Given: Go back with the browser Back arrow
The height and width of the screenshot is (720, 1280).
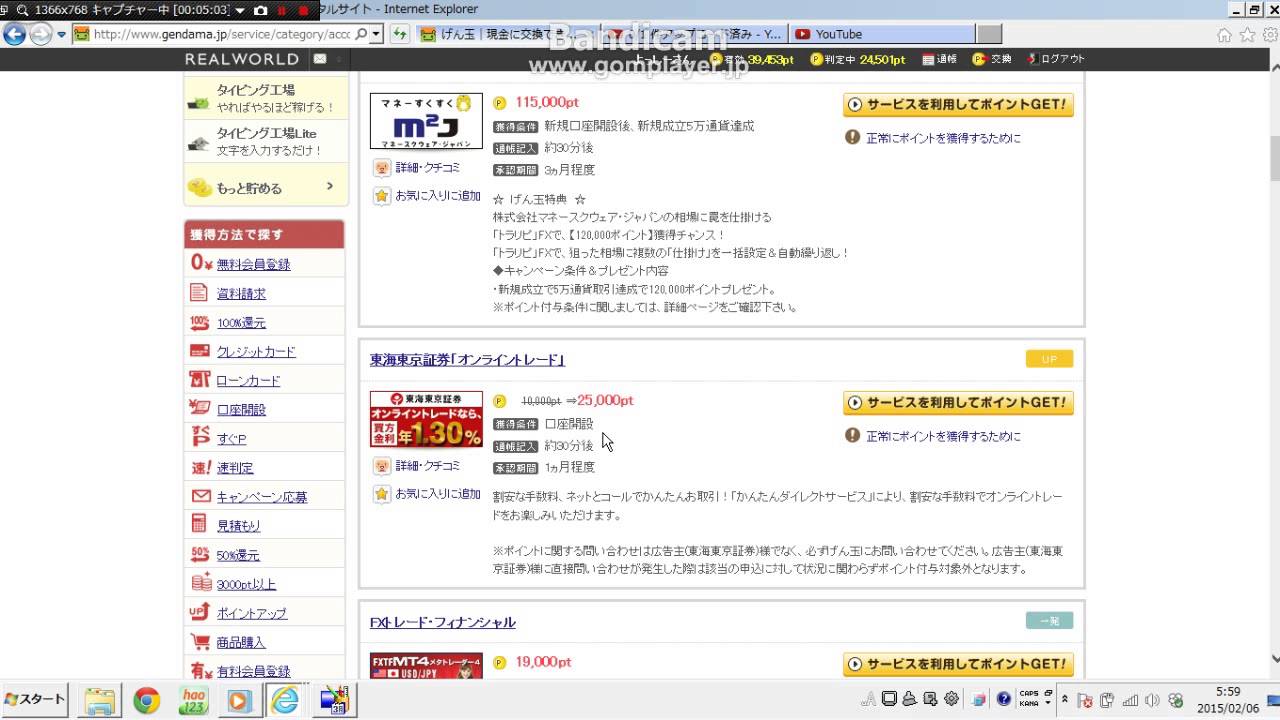Looking at the screenshot, I should click(x=14, y=34).
